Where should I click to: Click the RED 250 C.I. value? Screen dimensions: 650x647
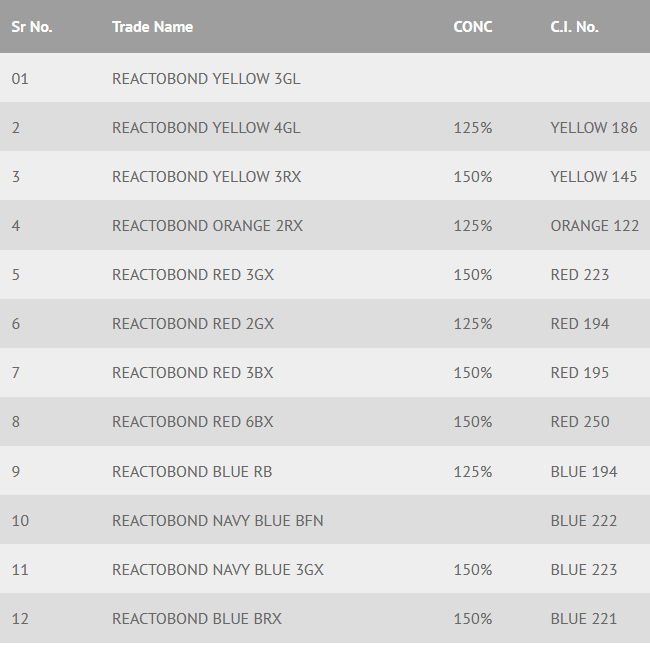(579, 422)
